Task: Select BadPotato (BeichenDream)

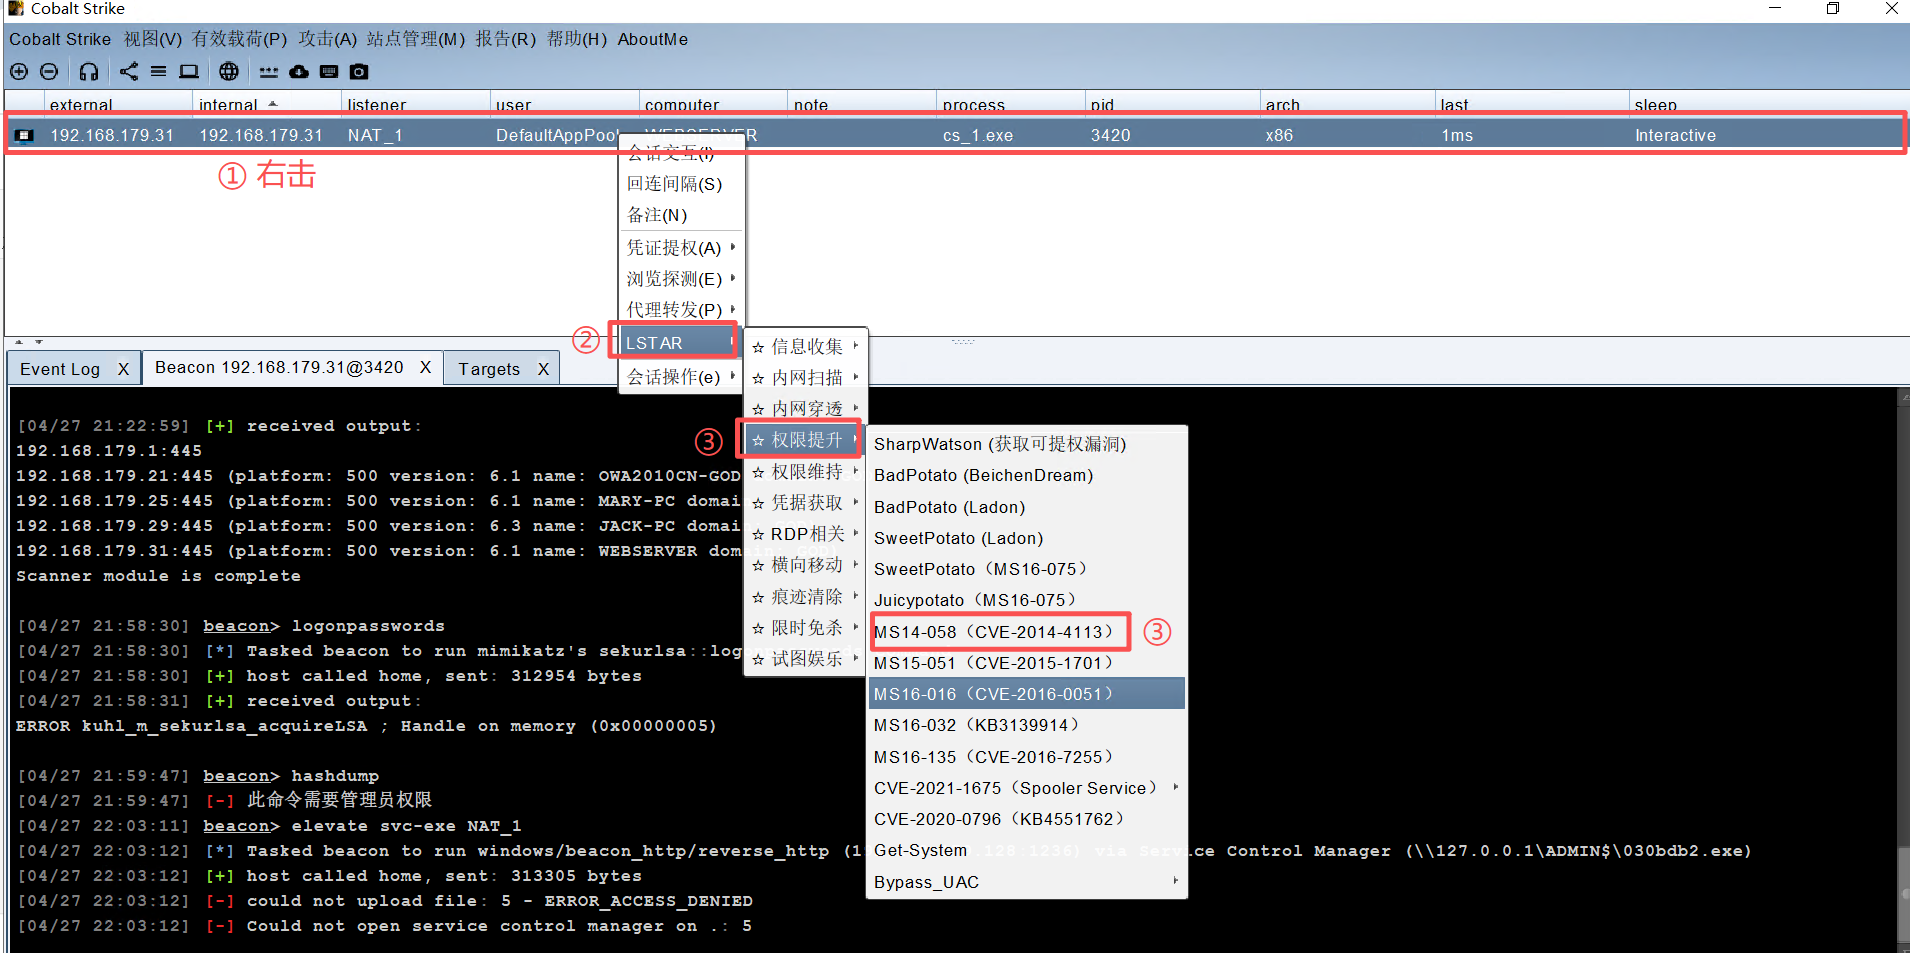Action: click(x=1027, y=475)
